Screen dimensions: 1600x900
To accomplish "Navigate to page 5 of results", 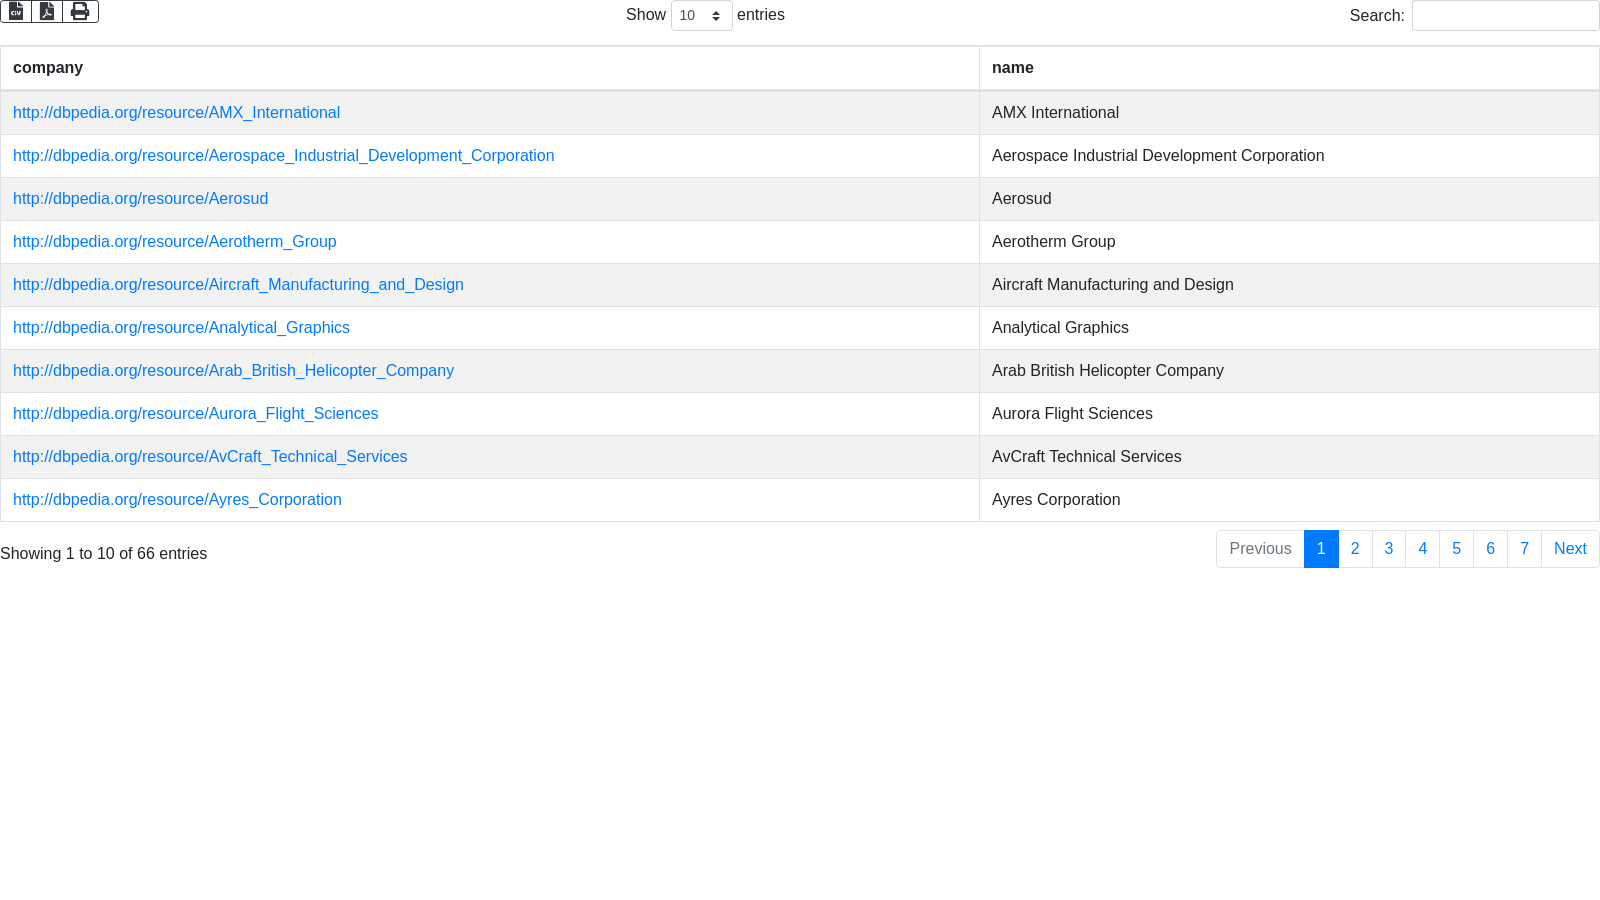I will click(1456, 549).
